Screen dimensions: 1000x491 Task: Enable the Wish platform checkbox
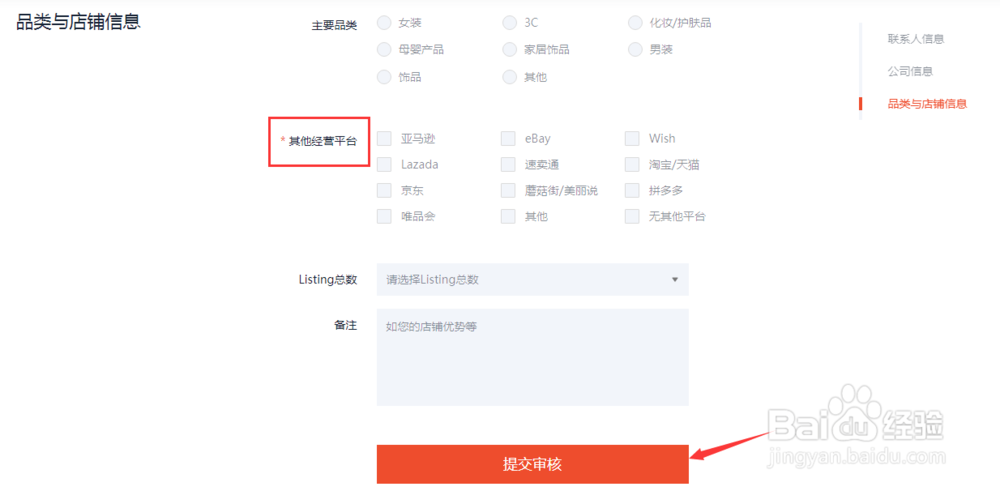632,139
